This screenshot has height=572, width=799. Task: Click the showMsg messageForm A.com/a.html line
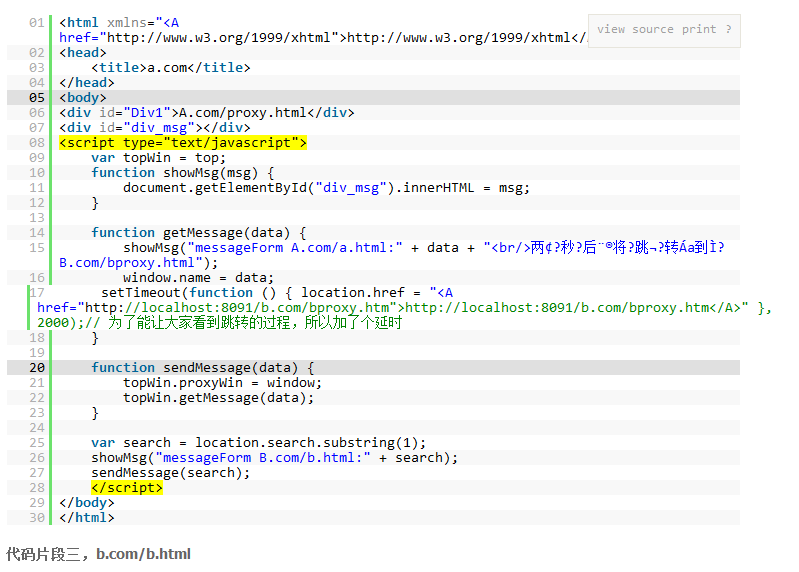coord(423,248)
